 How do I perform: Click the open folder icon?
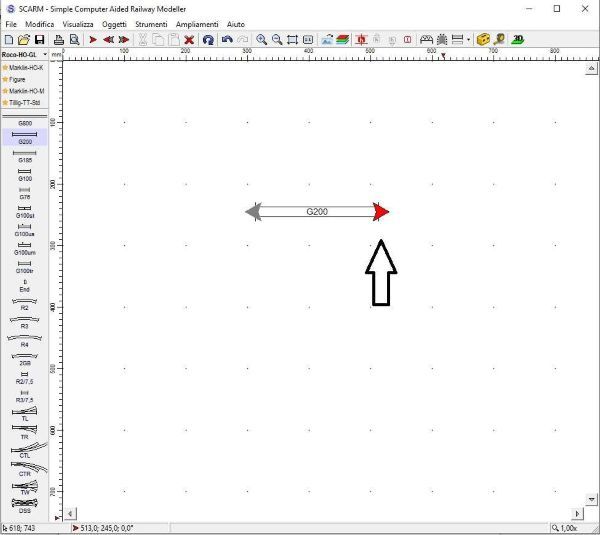click(x=23, y=40)
